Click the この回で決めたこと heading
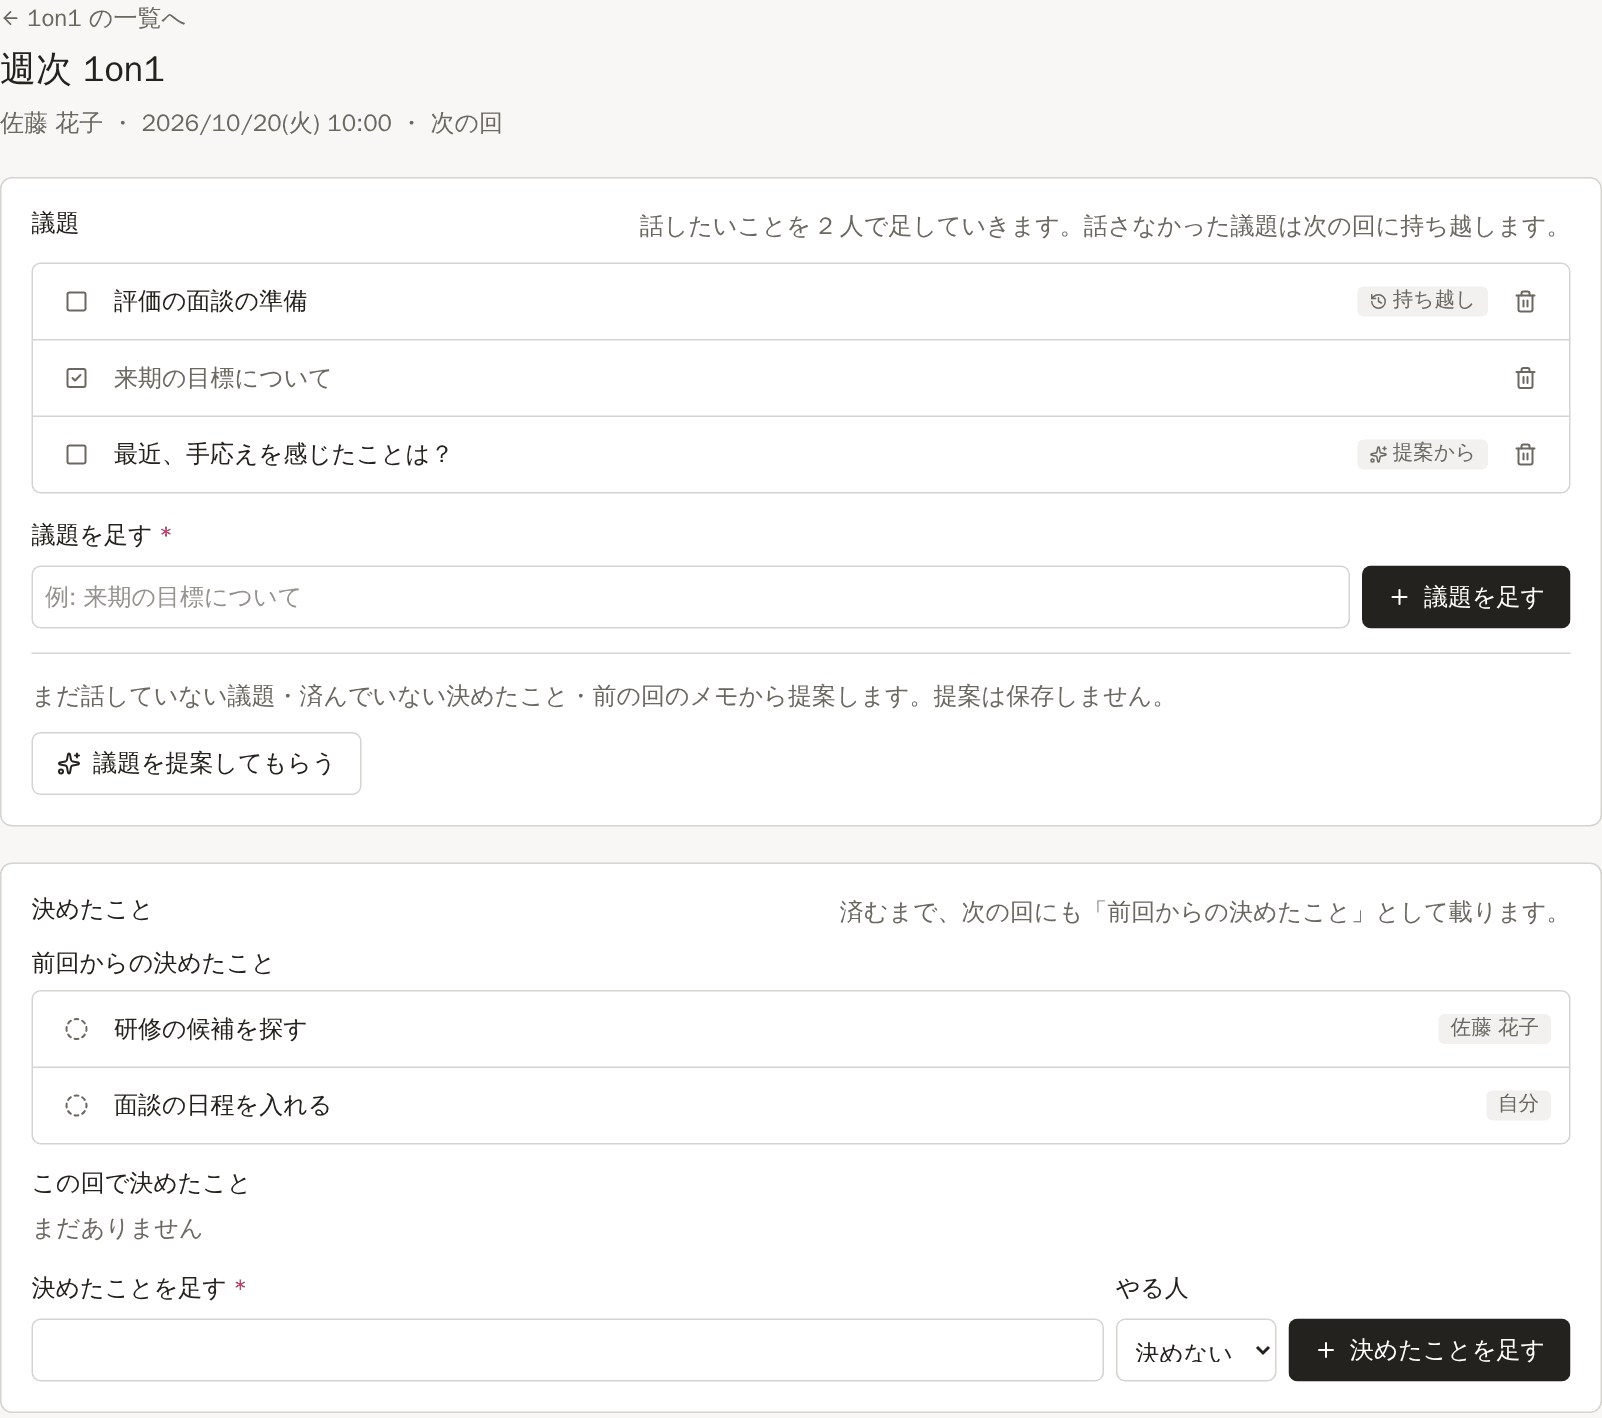Screen dimensions: 1602x1418 pos(140,1183)
